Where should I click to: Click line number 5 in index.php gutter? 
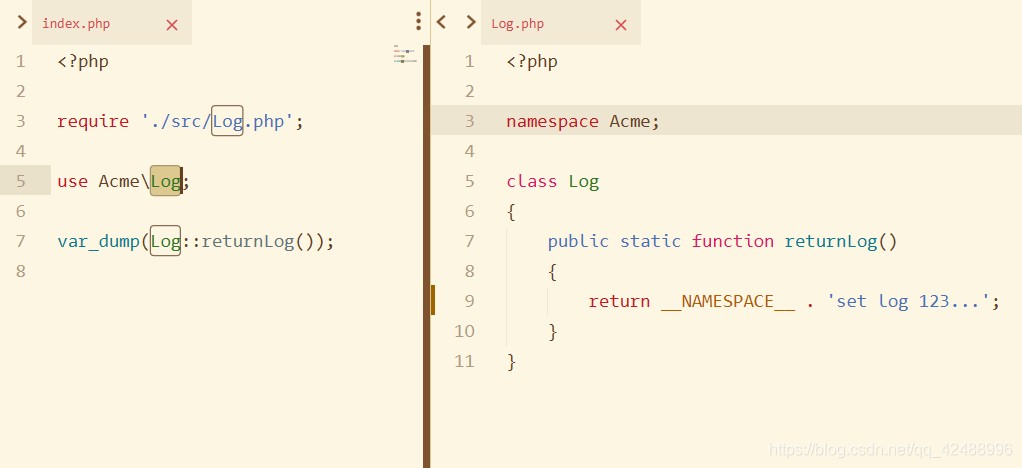pos(21,181)
